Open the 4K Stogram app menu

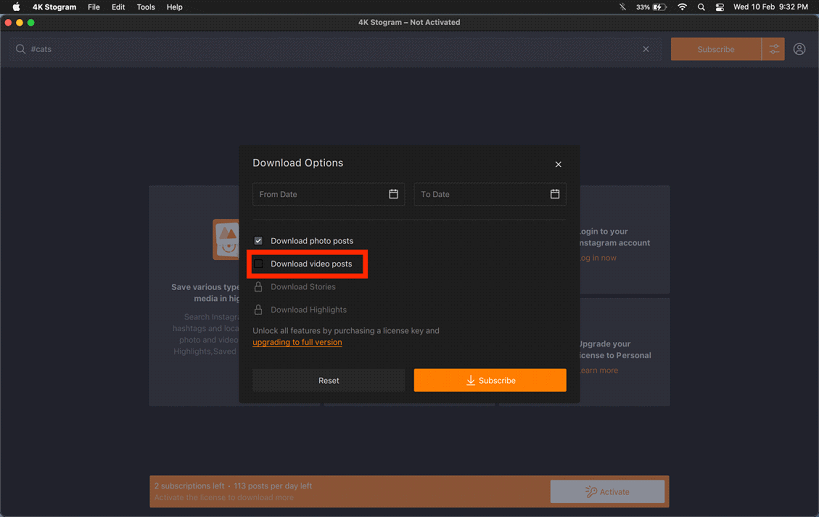point(54,7)
